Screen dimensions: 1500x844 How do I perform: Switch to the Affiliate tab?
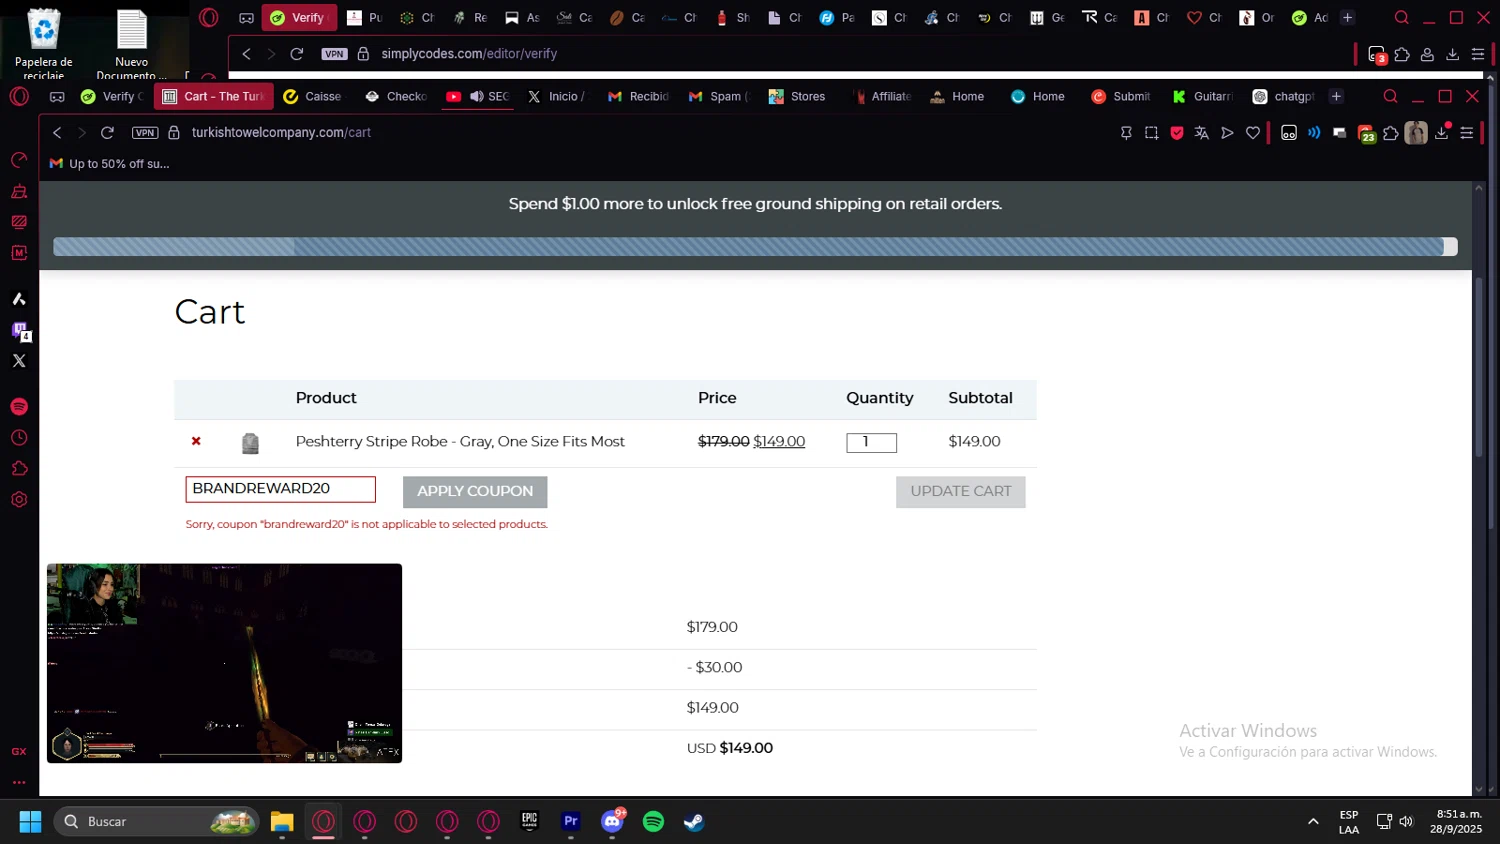(x=881, y=96)
